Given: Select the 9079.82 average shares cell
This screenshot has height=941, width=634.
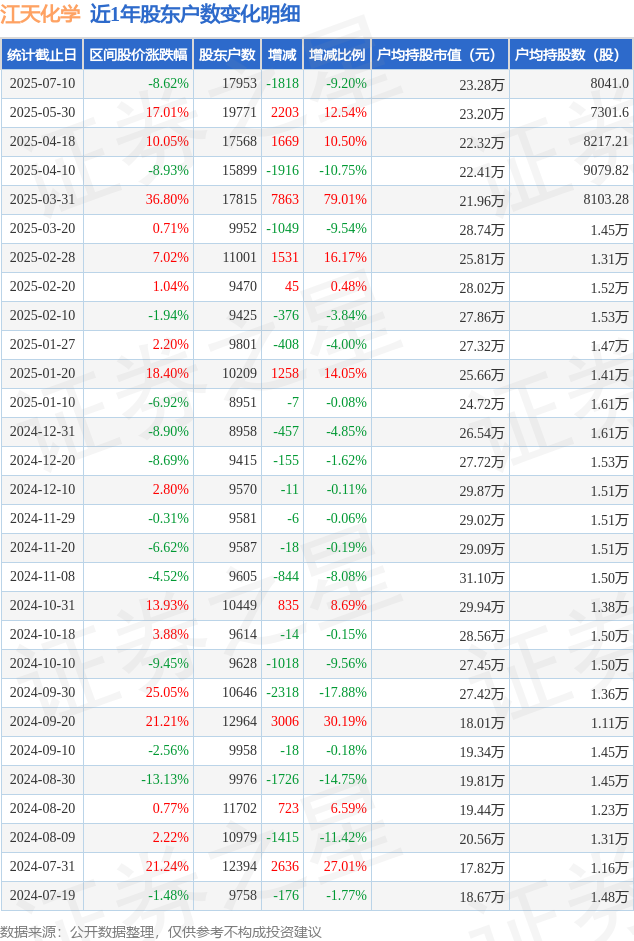Looking at the screenshot, I should coord(606,170).
